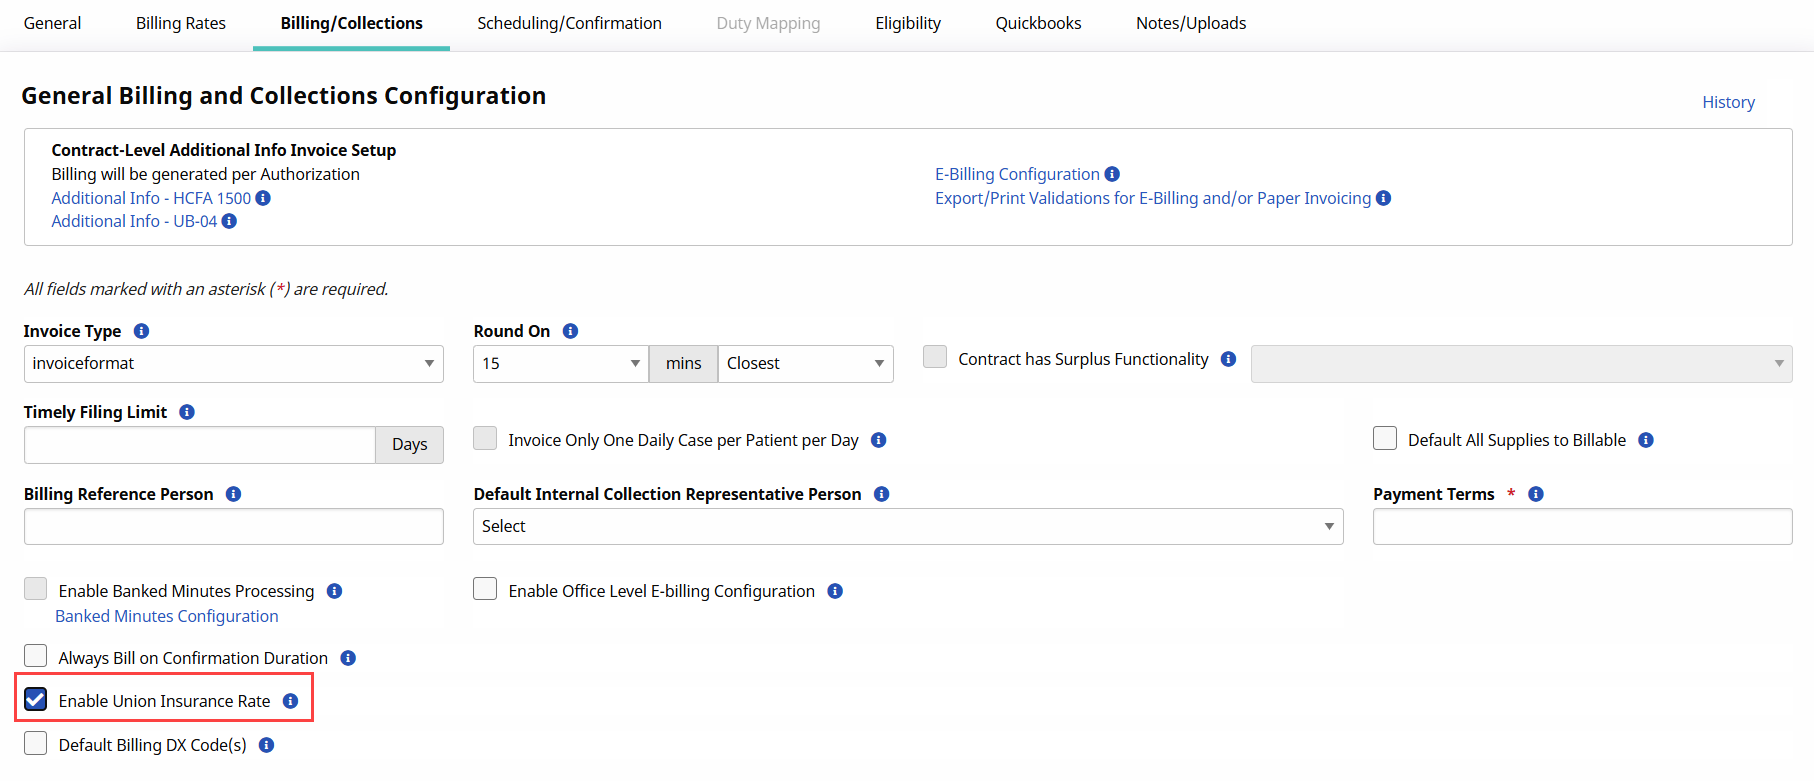
Task: Click info icon next to Payment Terms
Action: [1536, 494]
